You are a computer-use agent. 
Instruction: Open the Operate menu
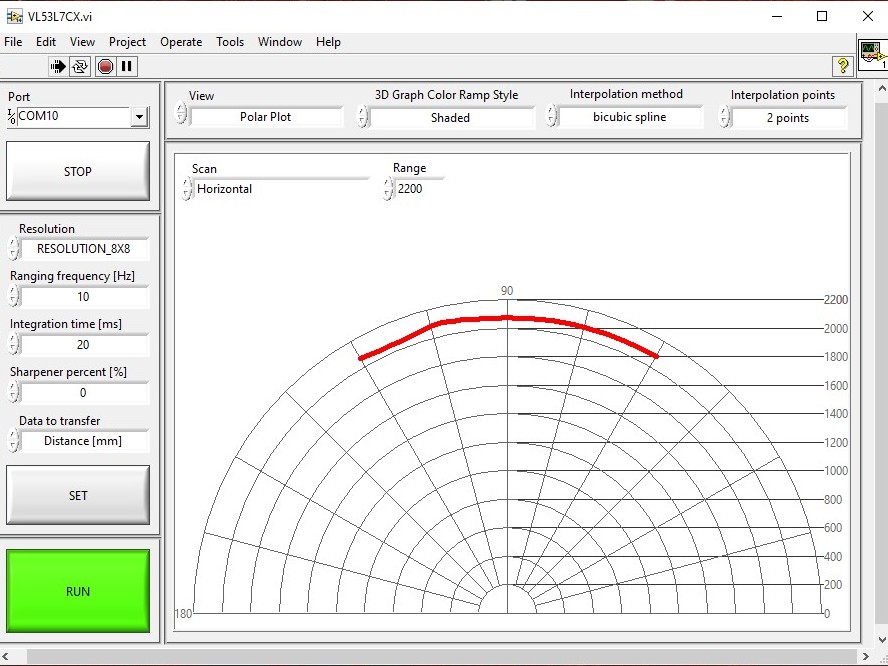(181, 42)
